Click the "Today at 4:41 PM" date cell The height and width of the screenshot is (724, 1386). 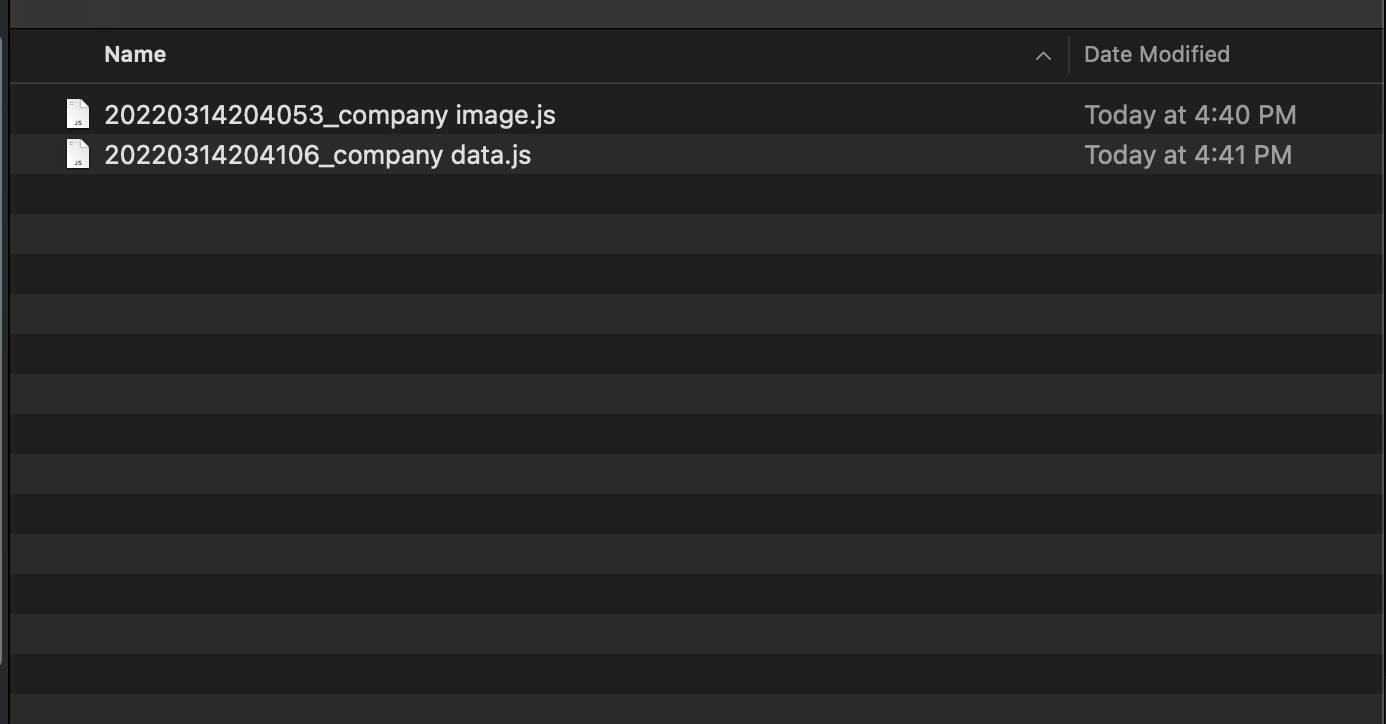point(1188,155)
